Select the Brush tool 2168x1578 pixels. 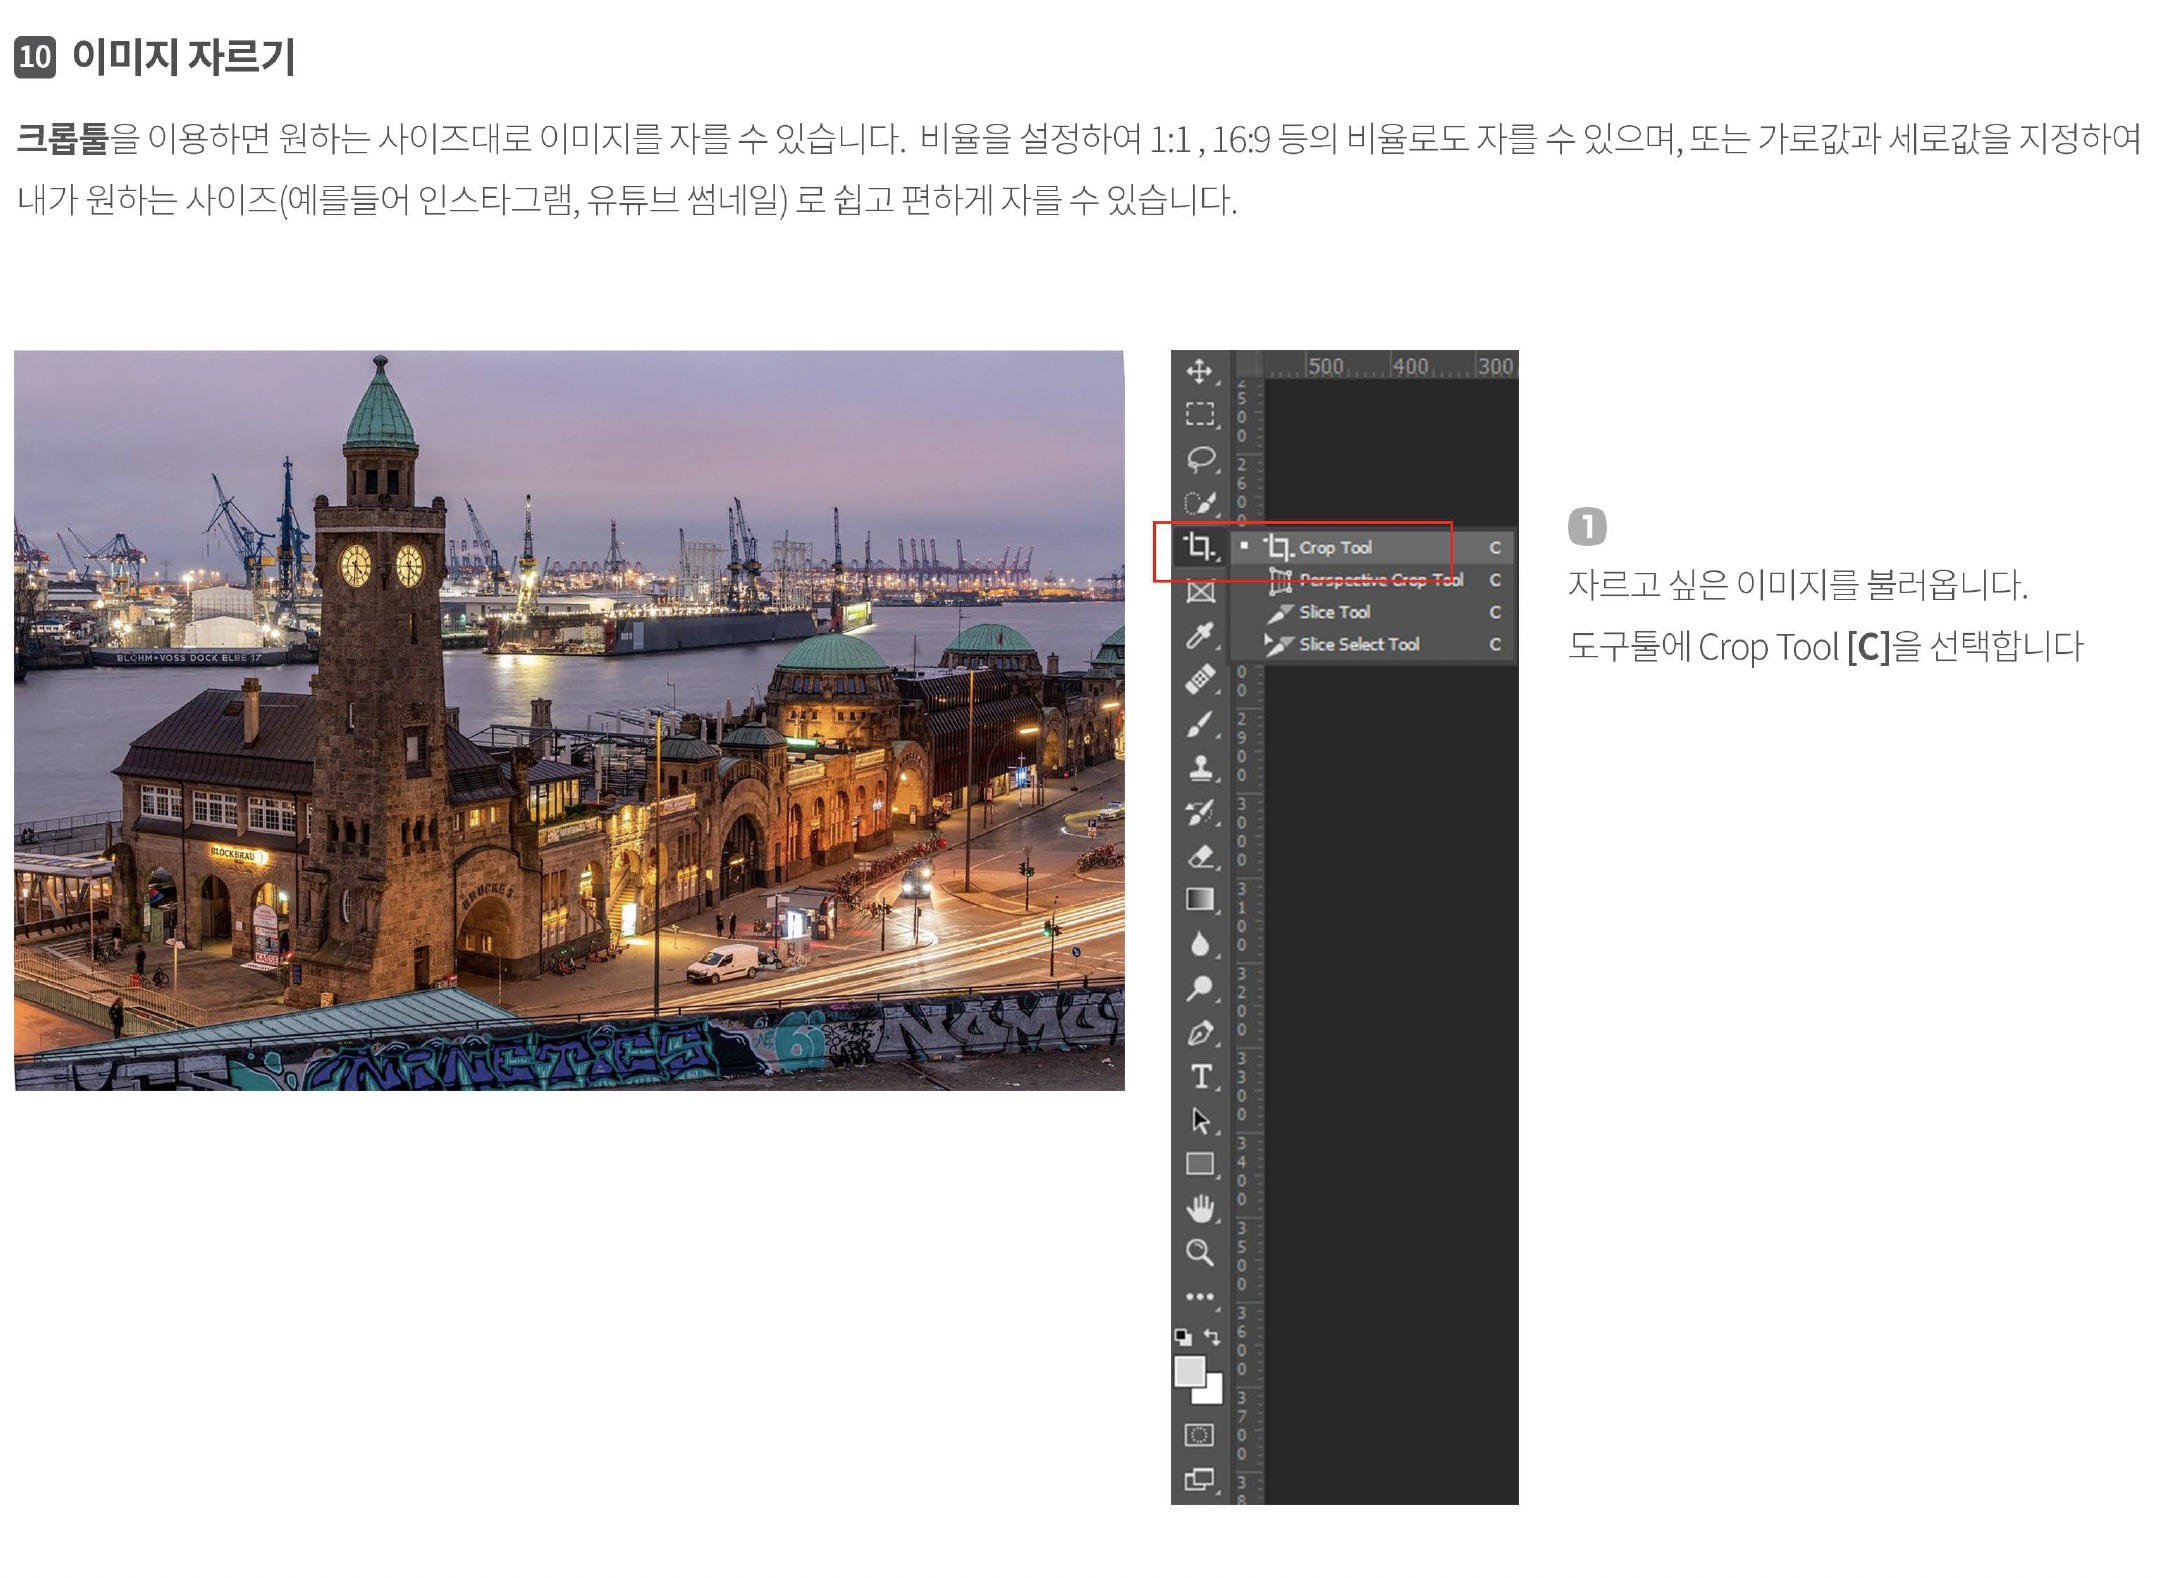(1199, 723)
